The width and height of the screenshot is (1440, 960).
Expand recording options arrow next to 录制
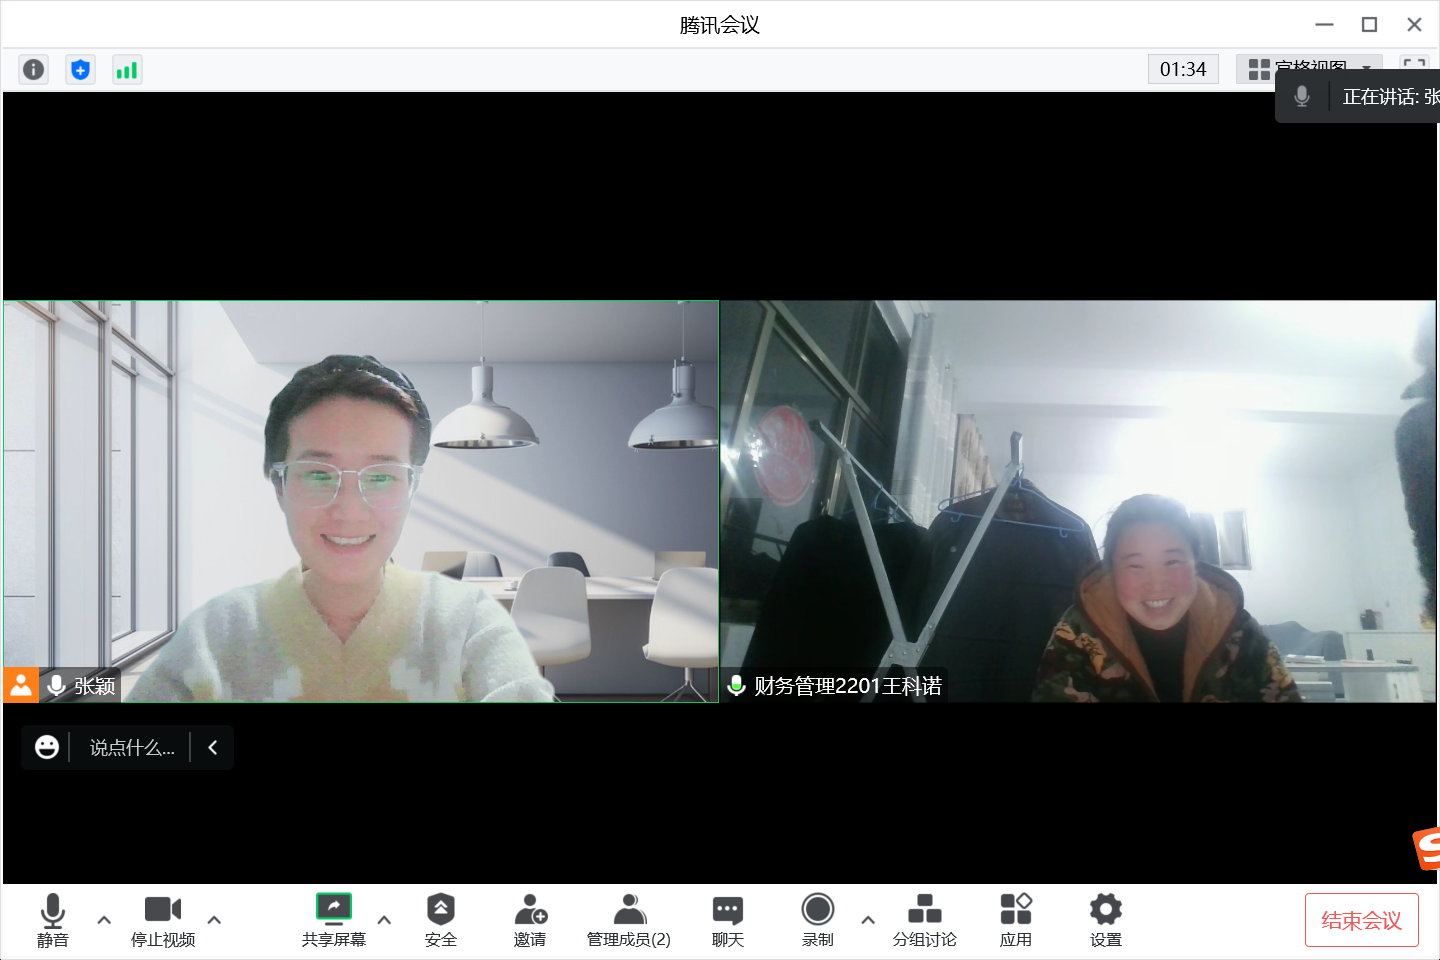click(868, 920)
